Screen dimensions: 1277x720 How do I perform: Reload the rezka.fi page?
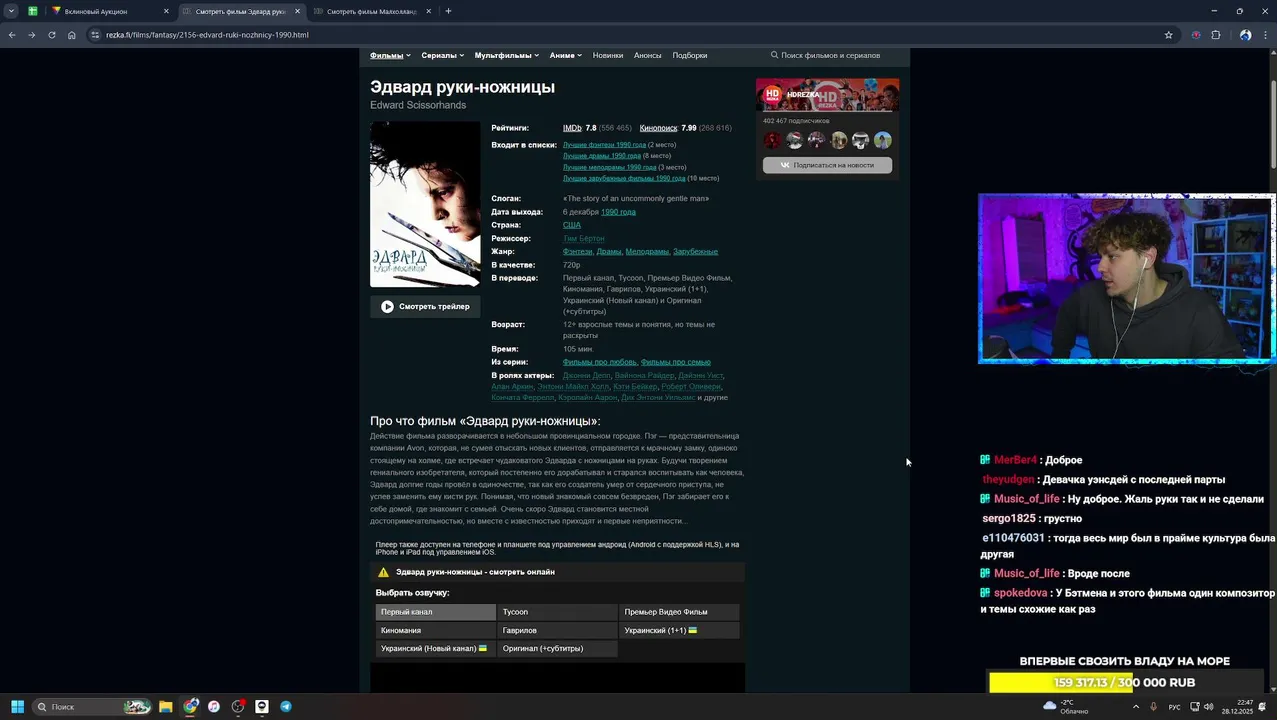click(52, 35)
